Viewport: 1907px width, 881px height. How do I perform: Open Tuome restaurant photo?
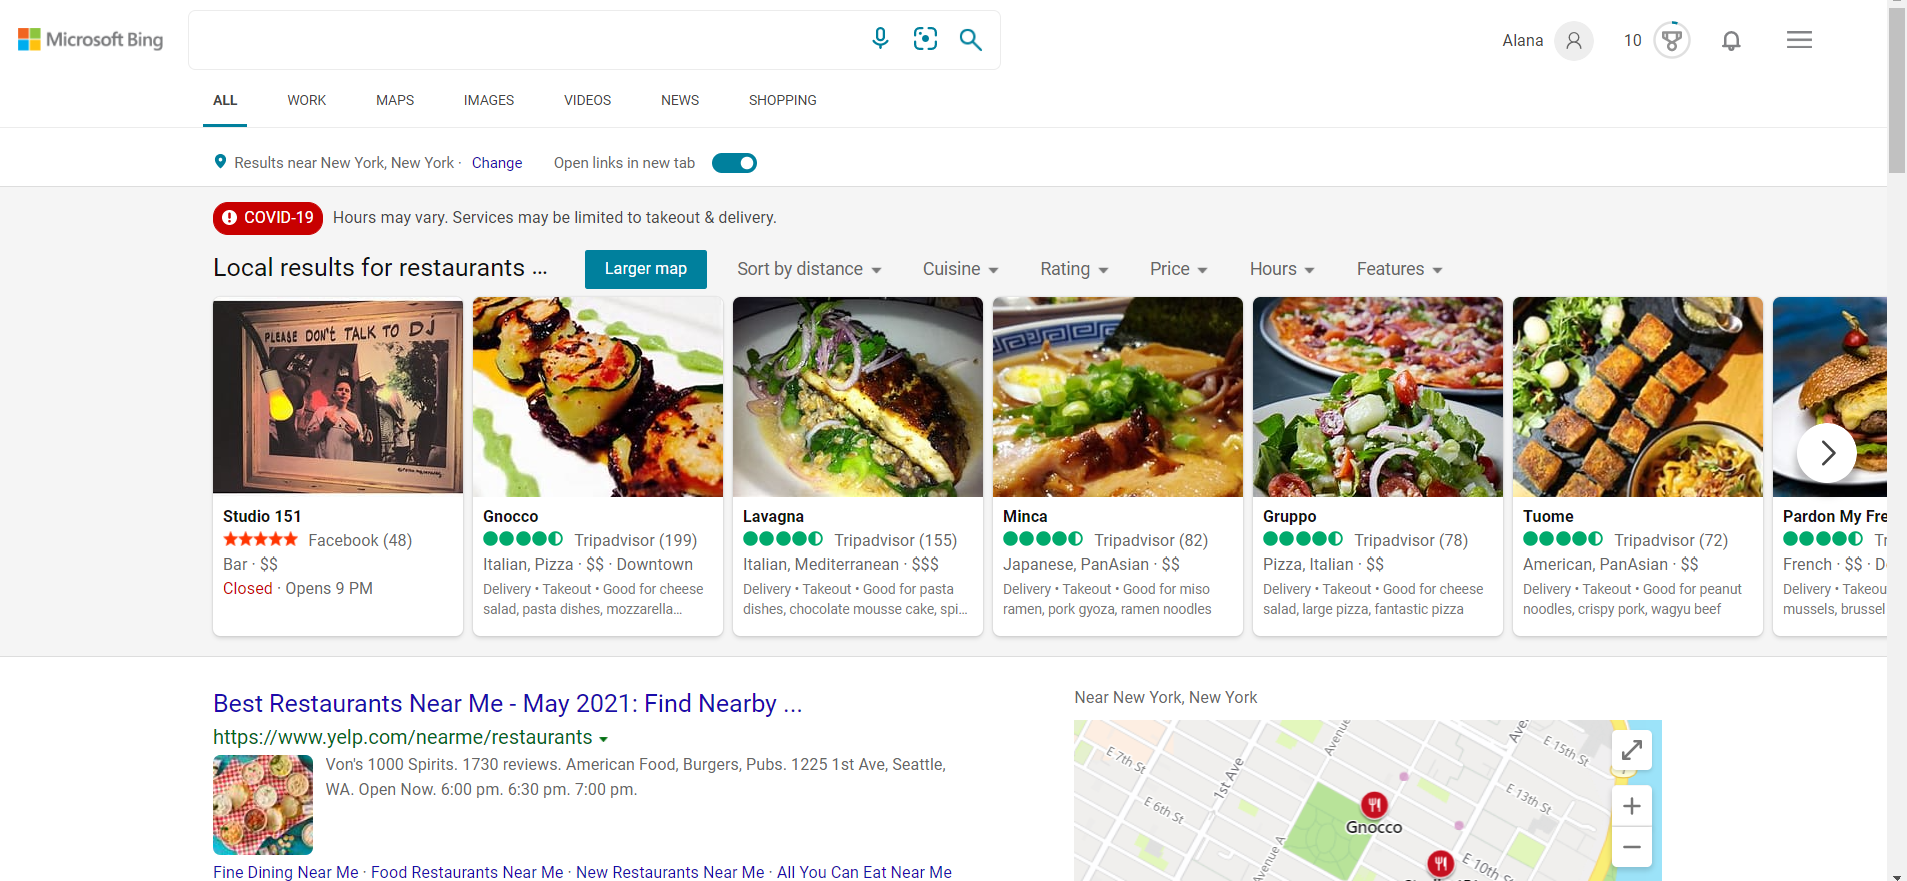(1638, 397)
